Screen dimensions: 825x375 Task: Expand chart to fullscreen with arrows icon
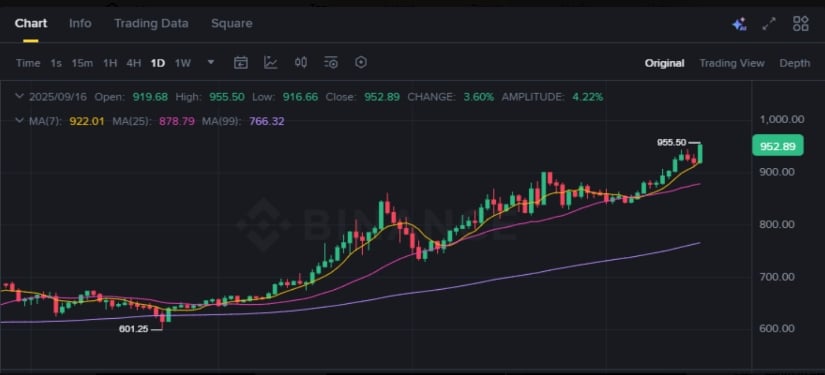pos(769,24)
